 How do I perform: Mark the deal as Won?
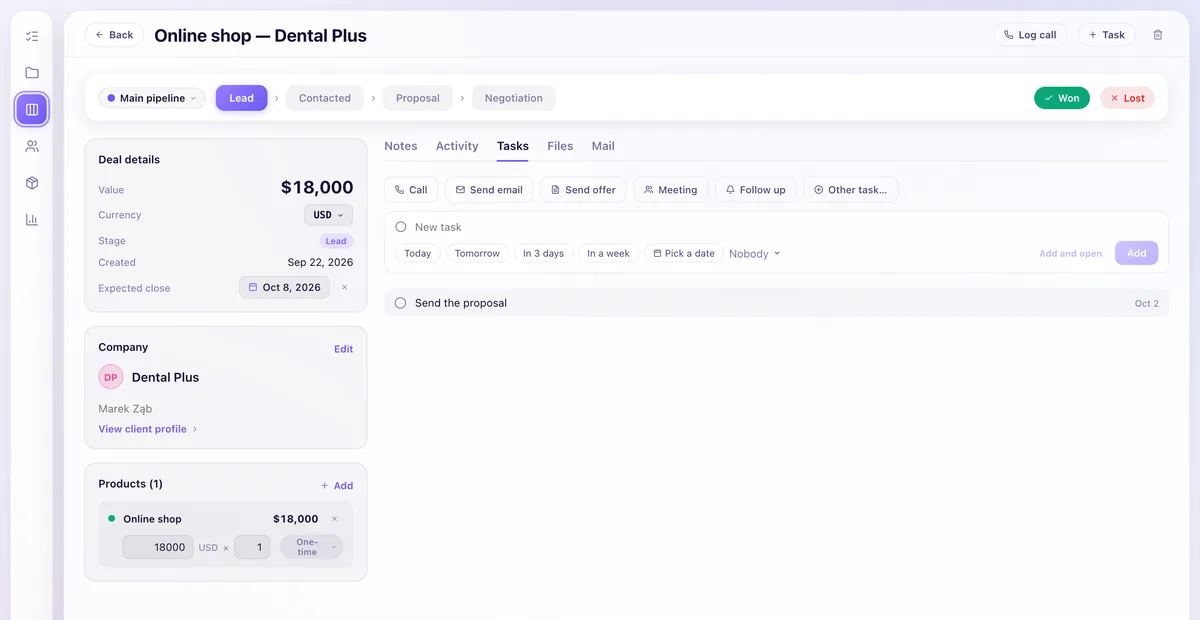[x=1061, y=98]
